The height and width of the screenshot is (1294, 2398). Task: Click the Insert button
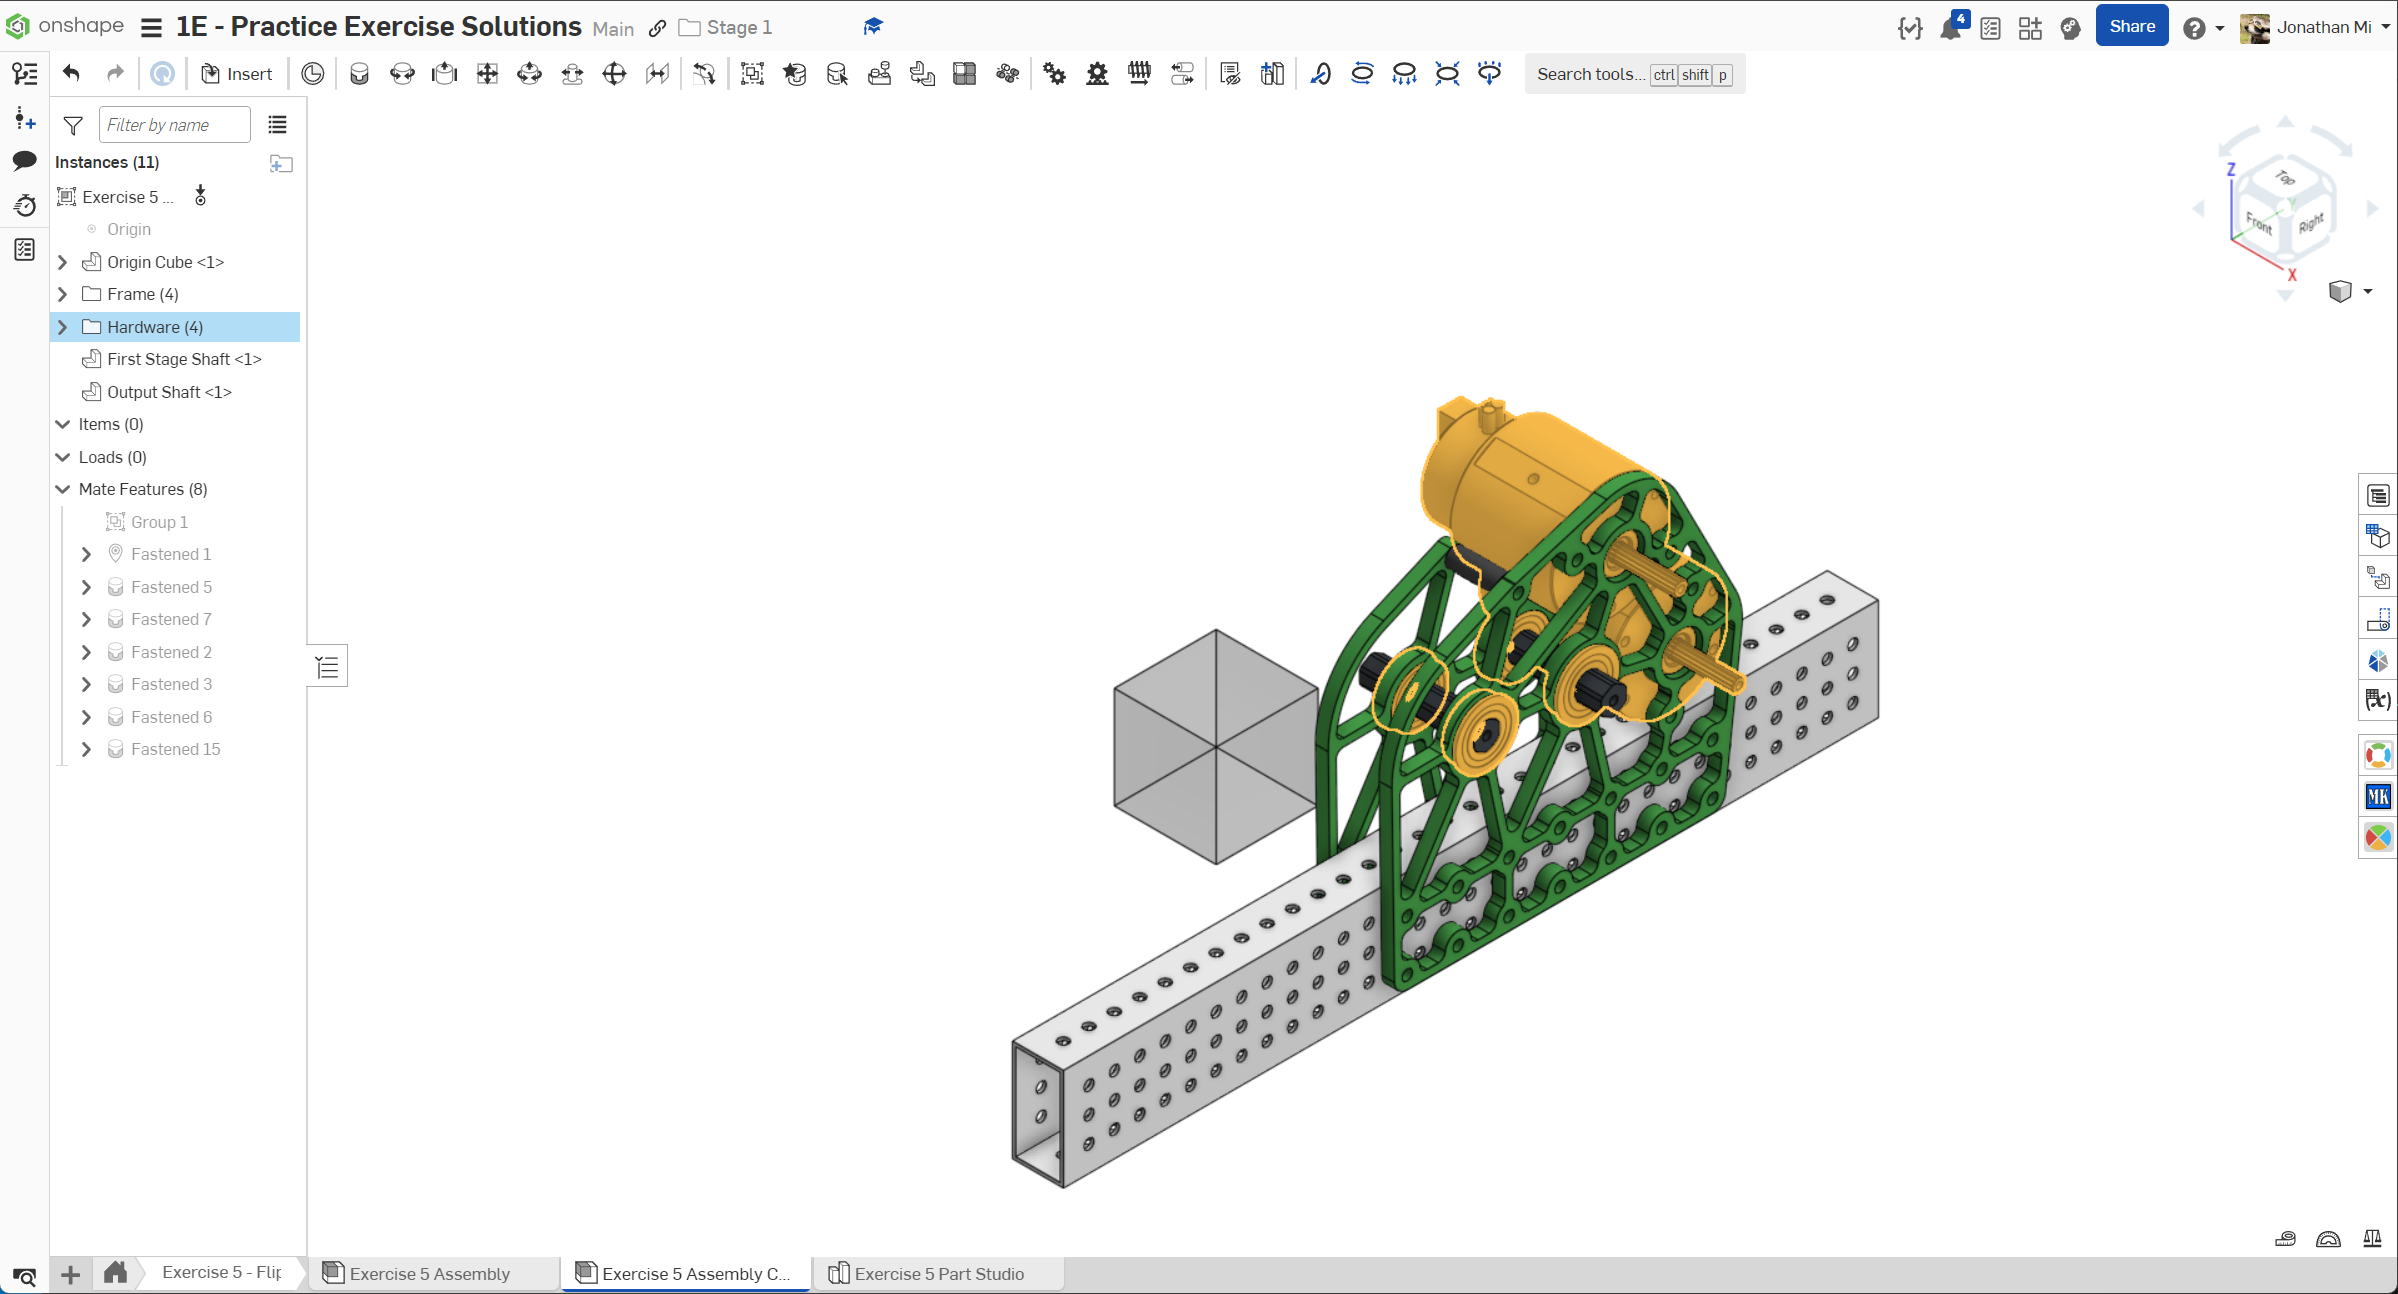point(237,74)
